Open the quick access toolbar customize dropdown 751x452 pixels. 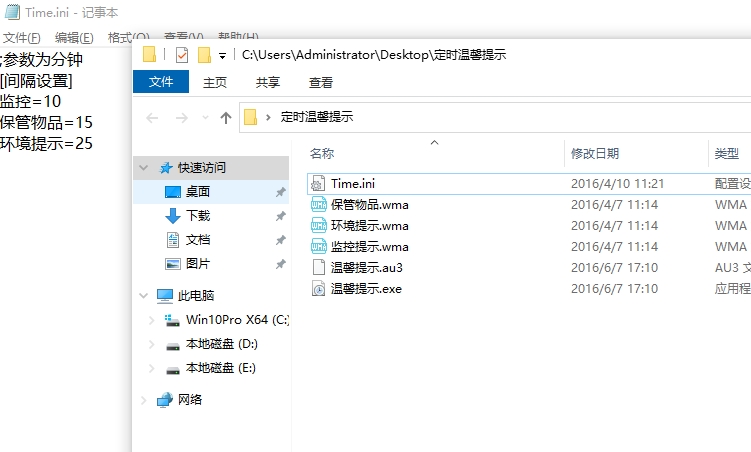[222, 55]
